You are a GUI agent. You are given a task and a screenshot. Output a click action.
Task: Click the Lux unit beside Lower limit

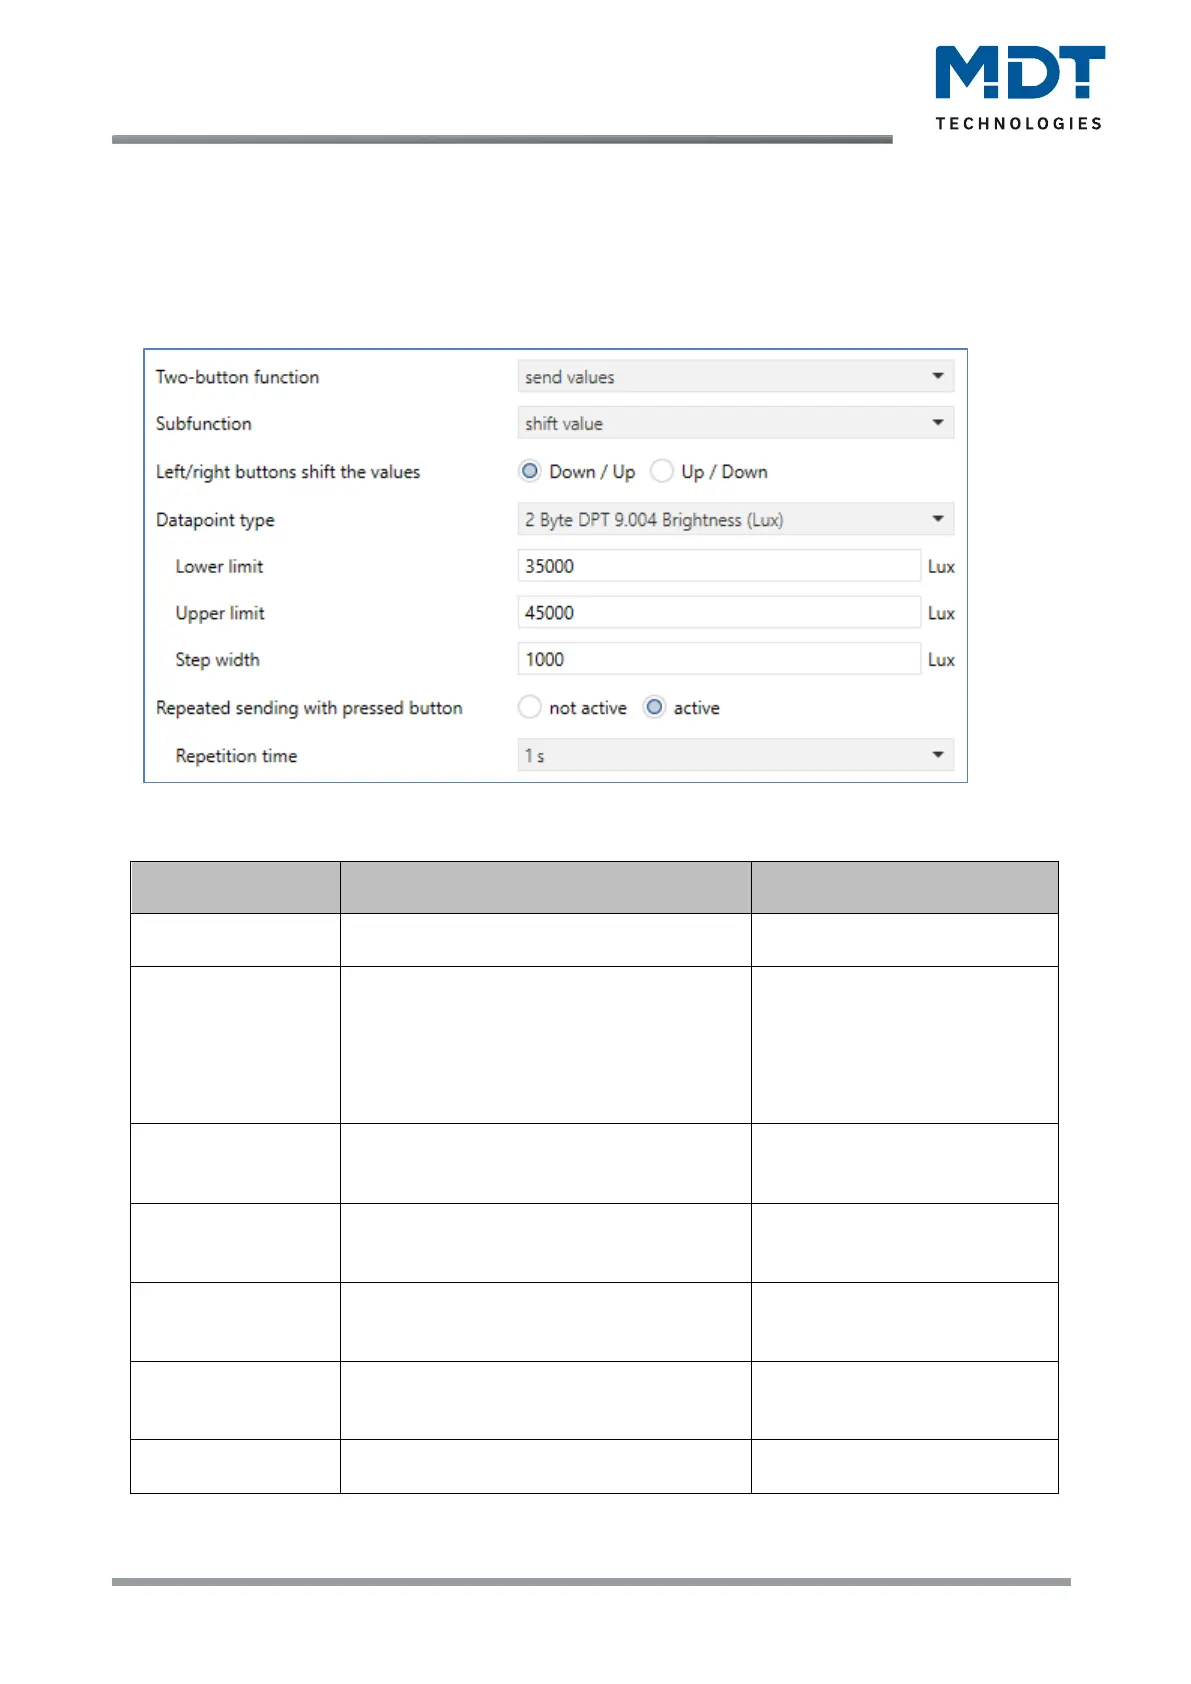click(941, 567)
